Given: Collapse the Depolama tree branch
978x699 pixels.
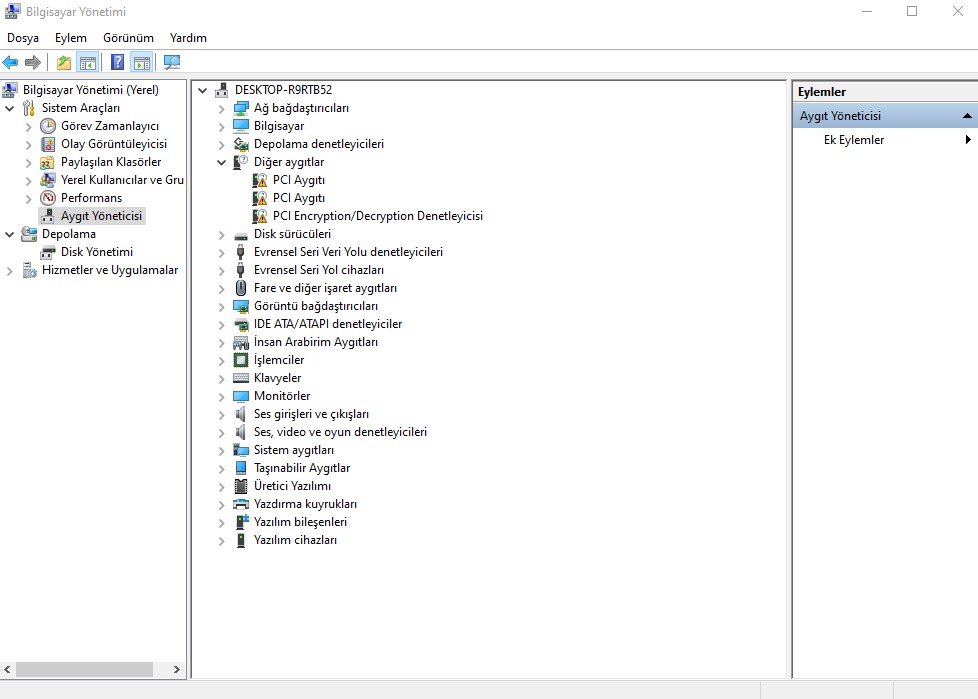Looking at the screenshot, I should pyautogui.click(x=10, y=233).
